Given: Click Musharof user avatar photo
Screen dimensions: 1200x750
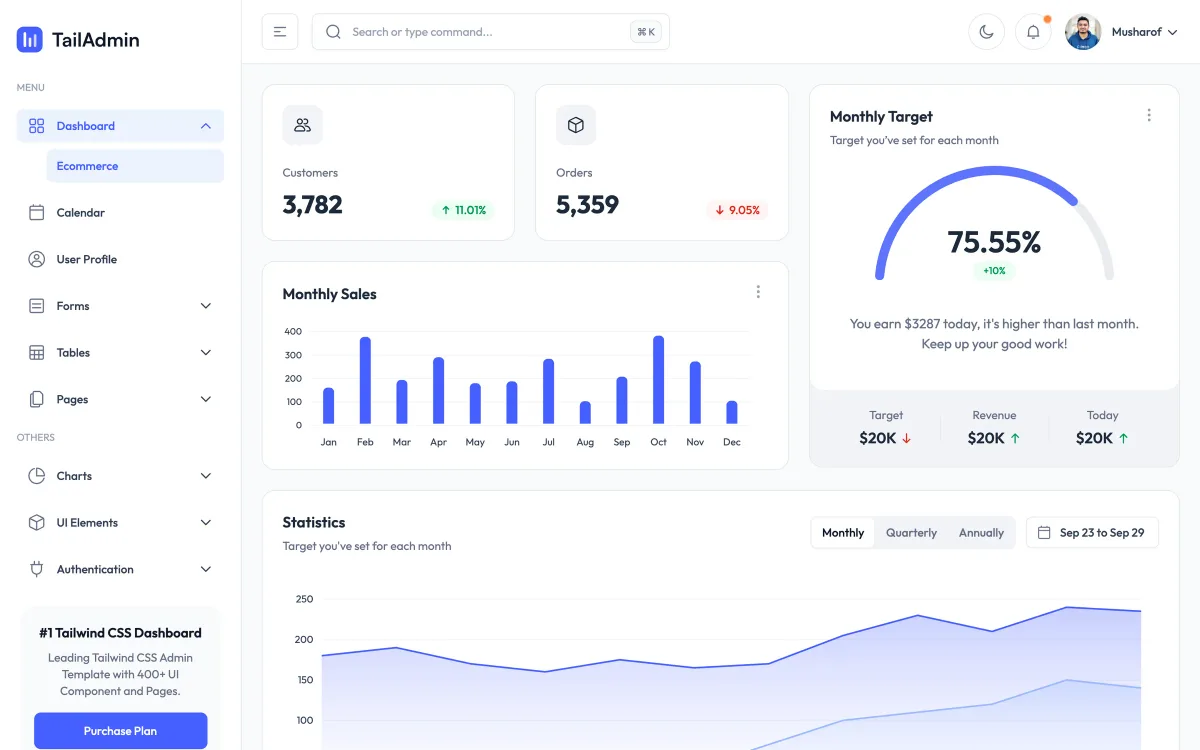Looking at the screenshot, I should click(1083, 32).
